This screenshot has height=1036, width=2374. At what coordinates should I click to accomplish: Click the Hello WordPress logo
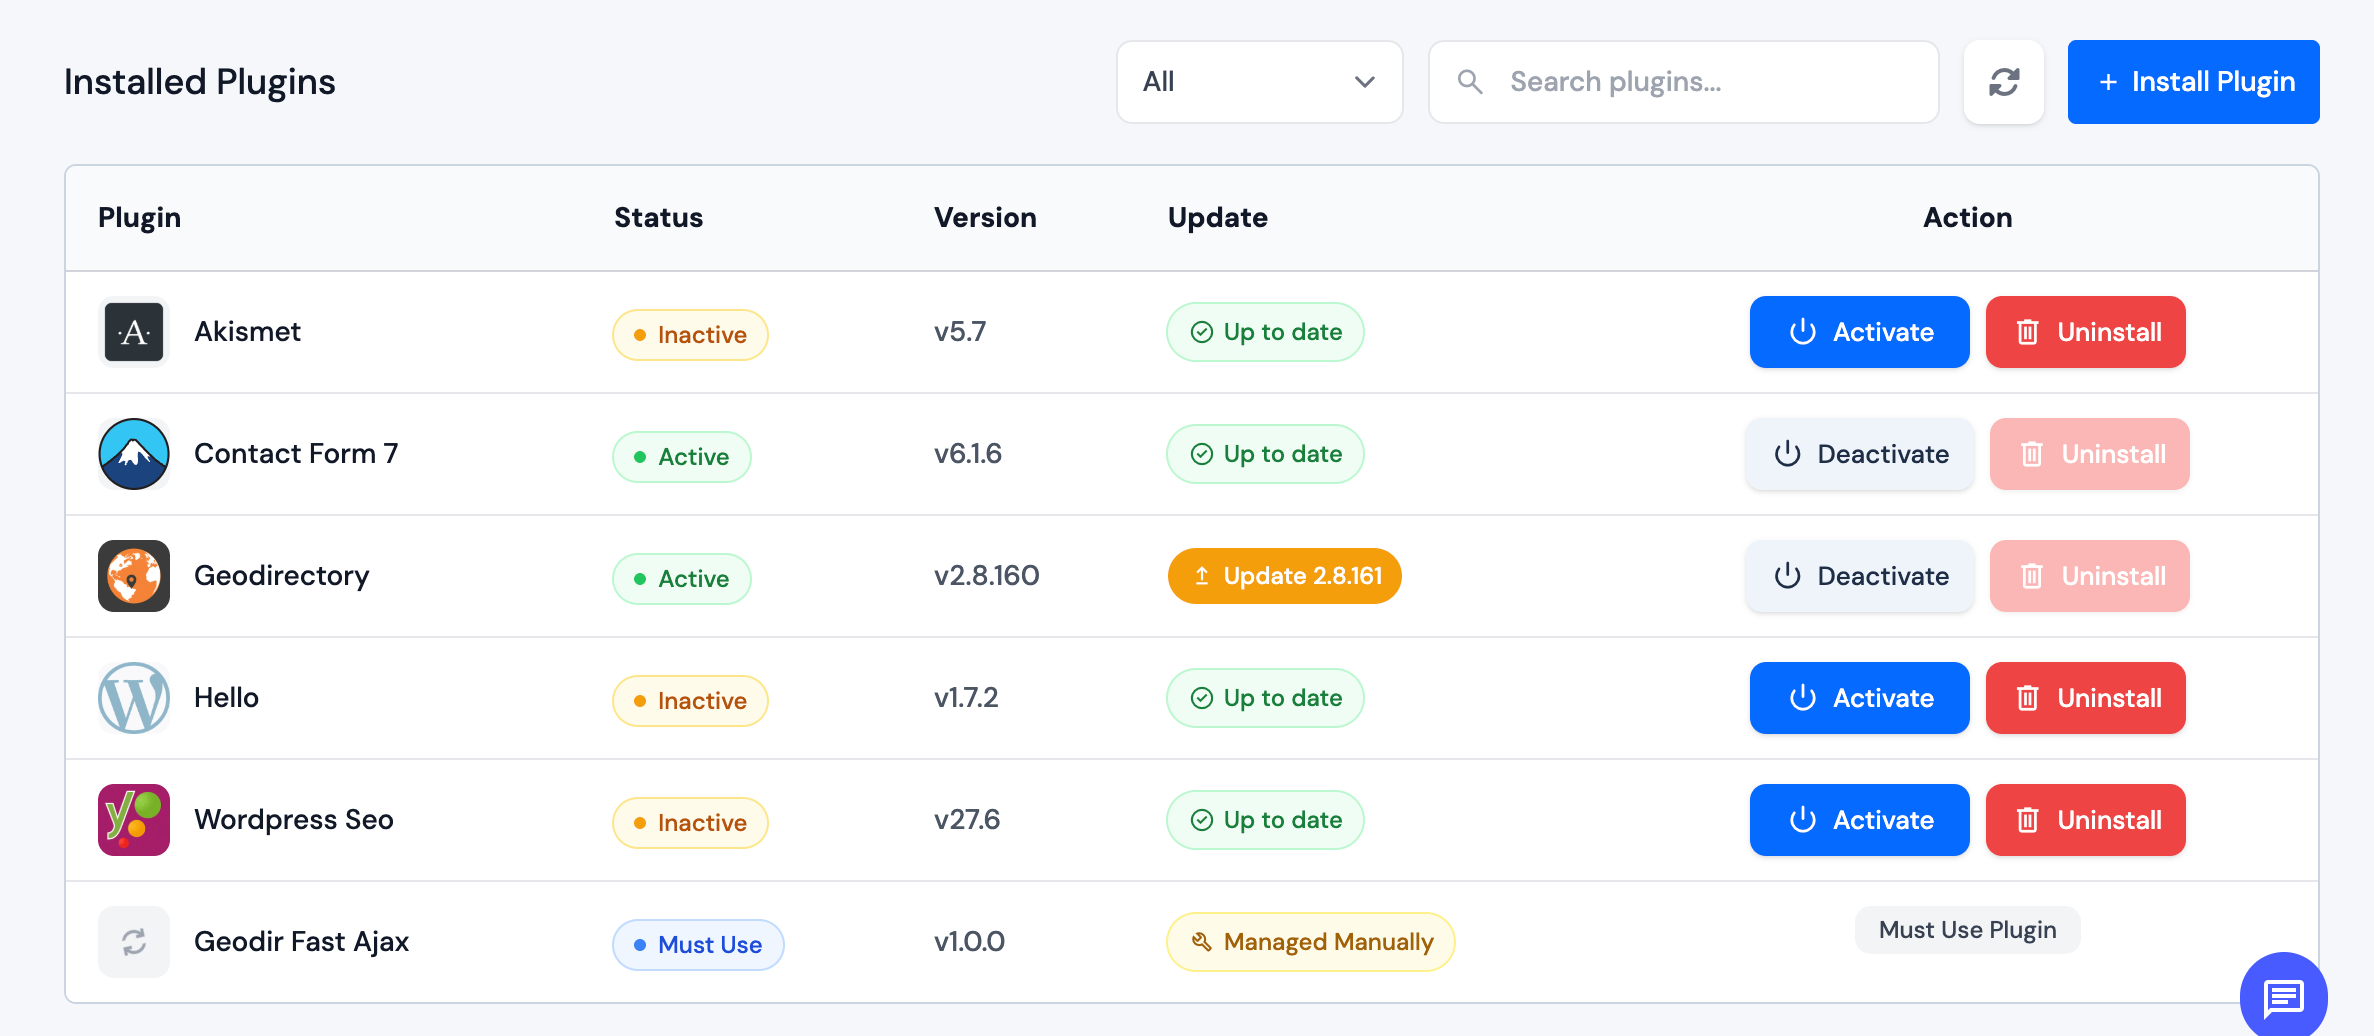(134, 698)
